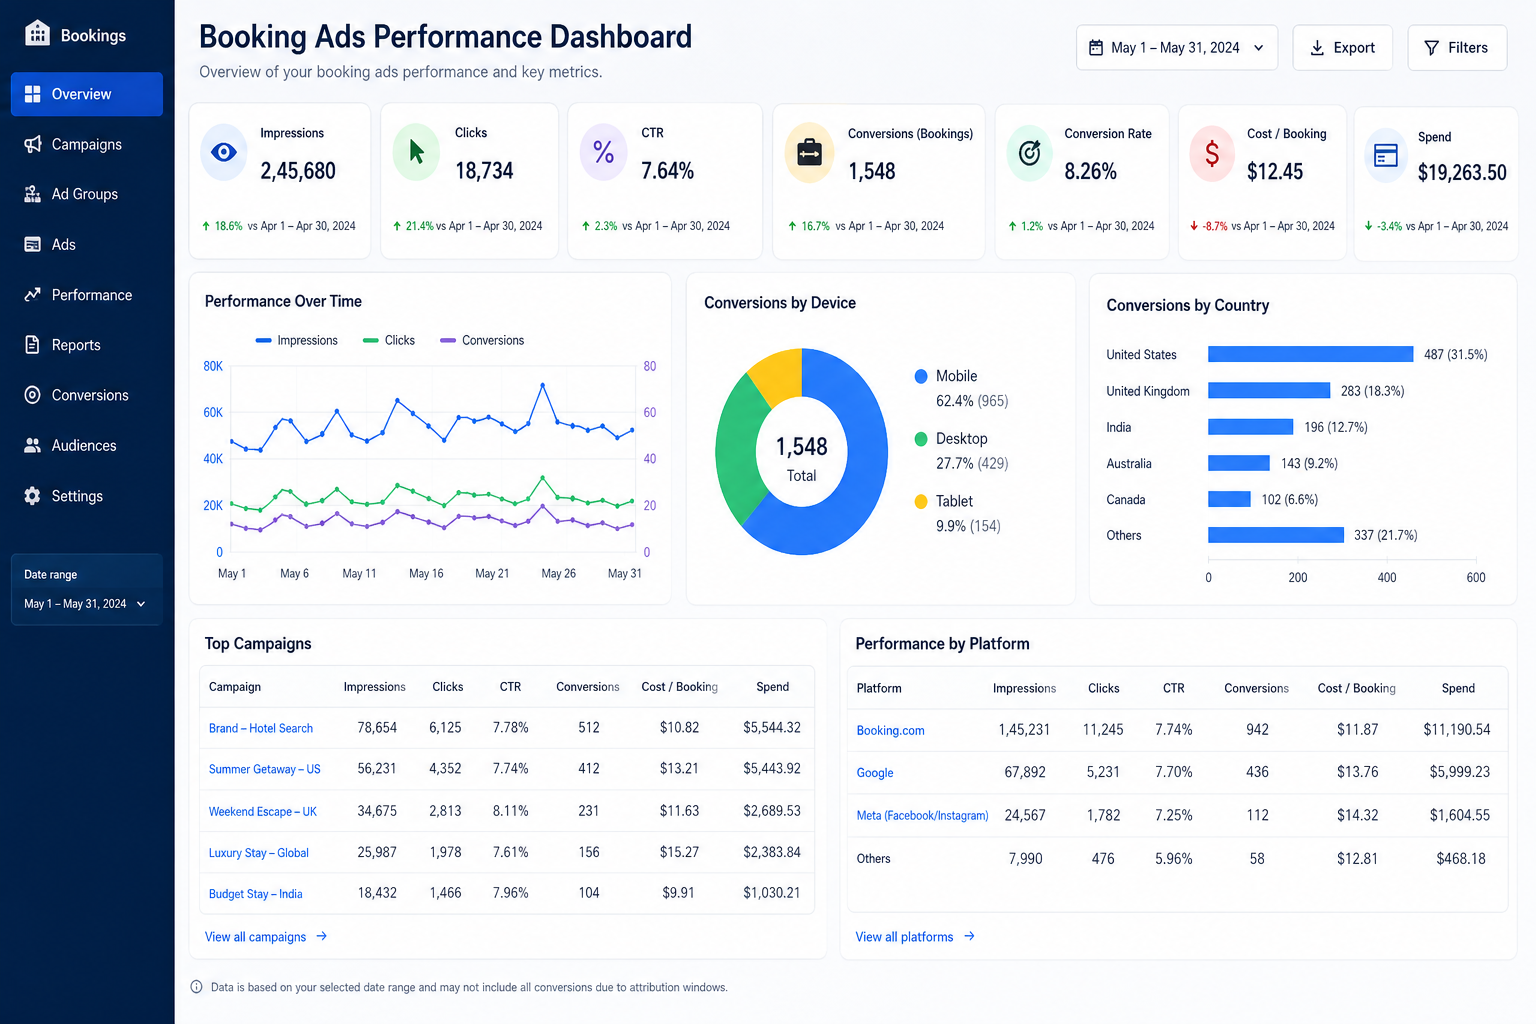Click the 7.64% CTR value
The image size is (1536, 1024).
tap(668, 171)
